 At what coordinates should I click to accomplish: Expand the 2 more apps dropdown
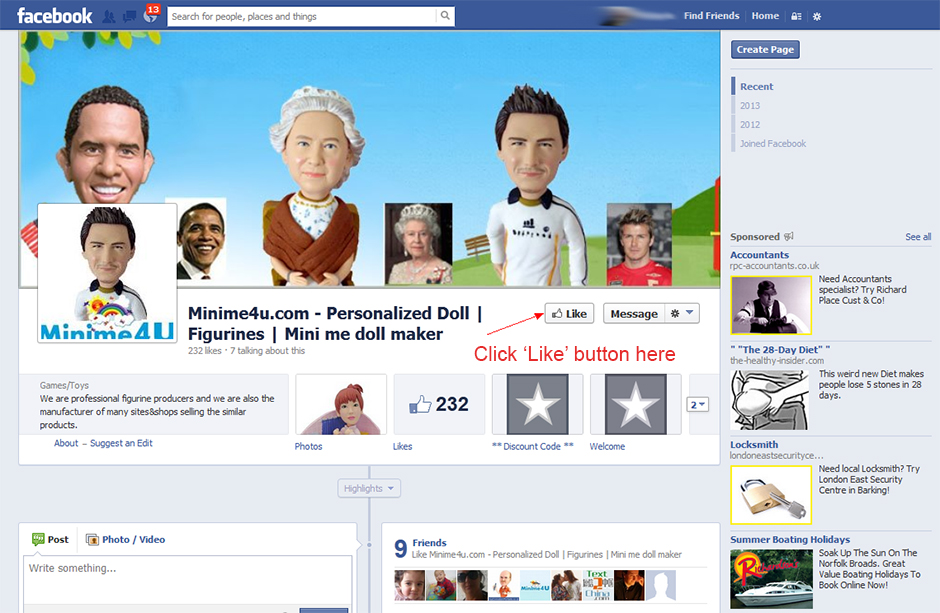697,404
